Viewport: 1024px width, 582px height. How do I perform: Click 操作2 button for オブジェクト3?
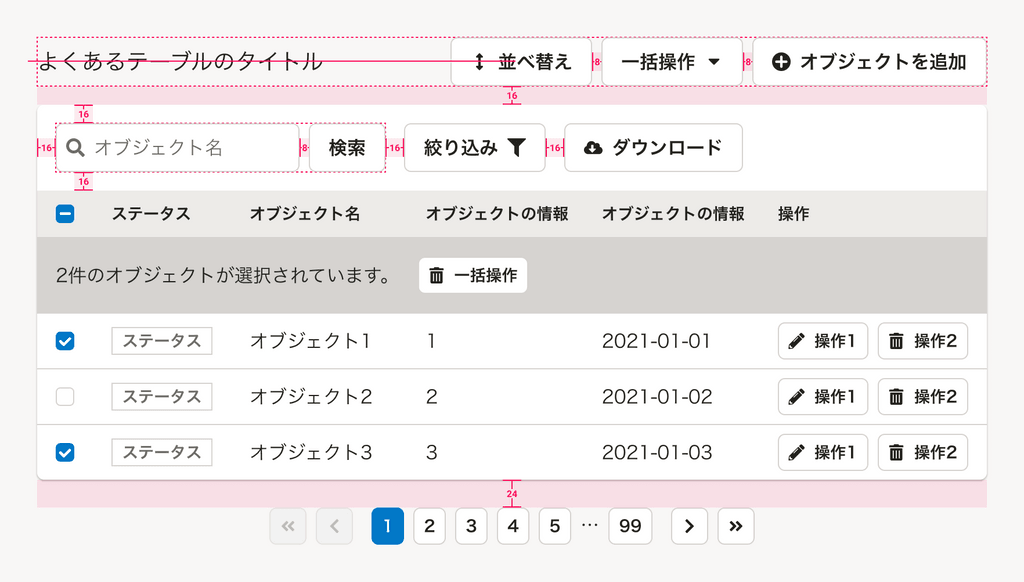[x=923, y=452]
